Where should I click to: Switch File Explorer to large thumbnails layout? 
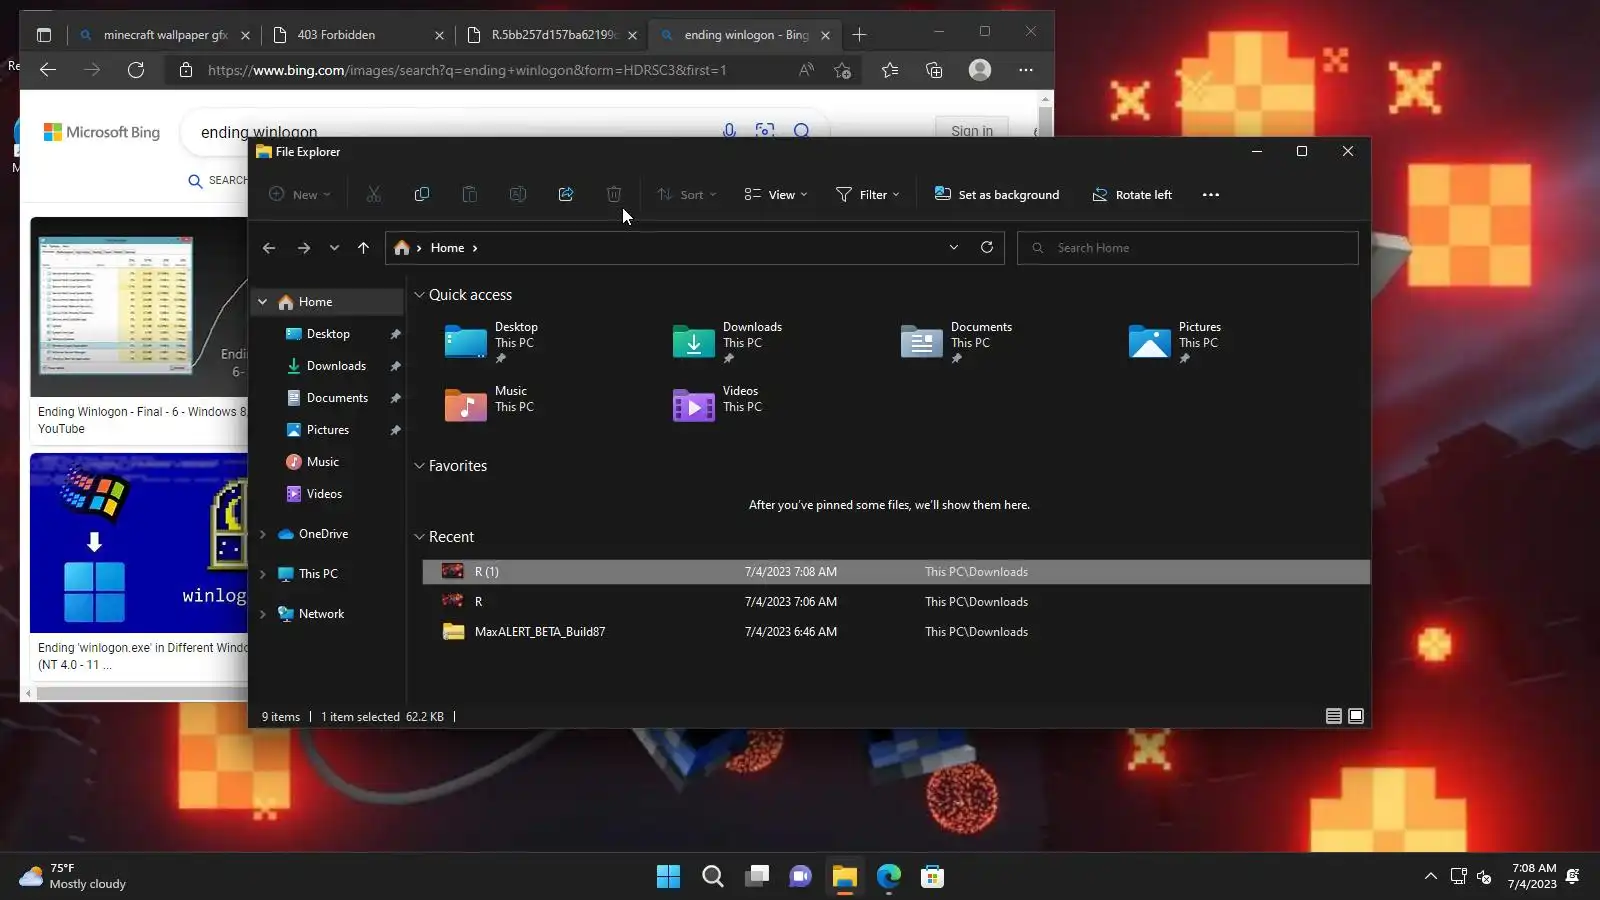click(x=1356, y=716)
